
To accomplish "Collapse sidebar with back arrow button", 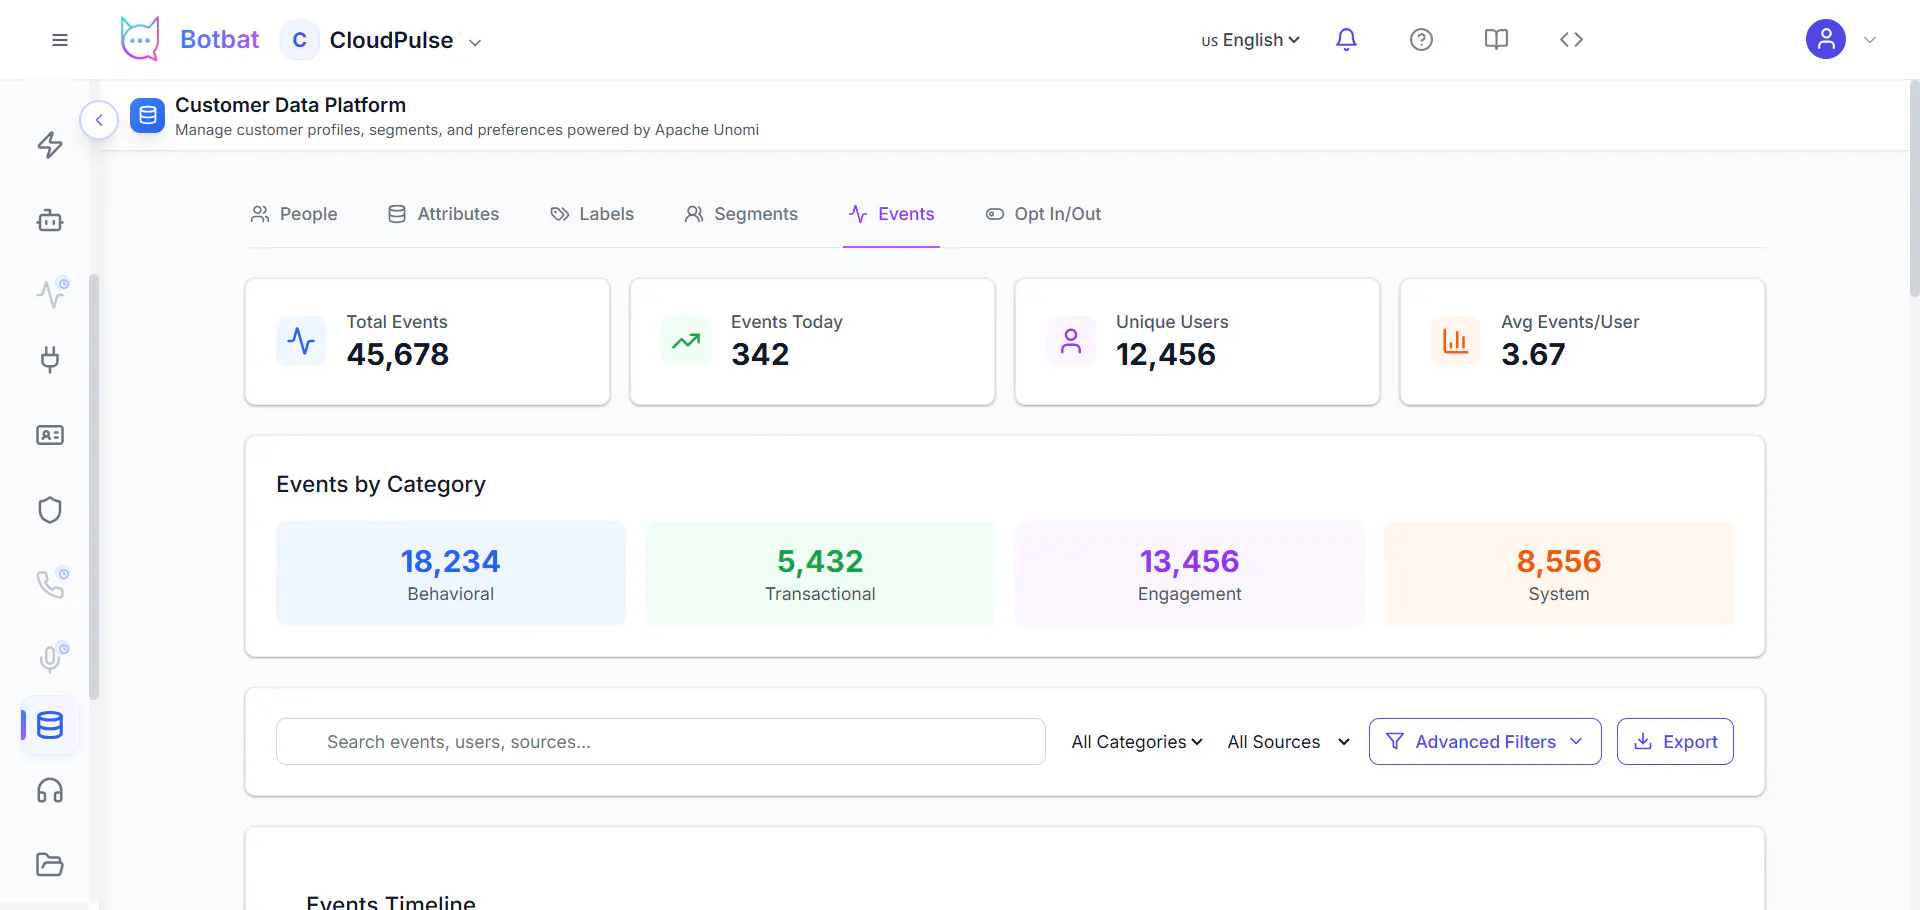I will click(99, 120).
